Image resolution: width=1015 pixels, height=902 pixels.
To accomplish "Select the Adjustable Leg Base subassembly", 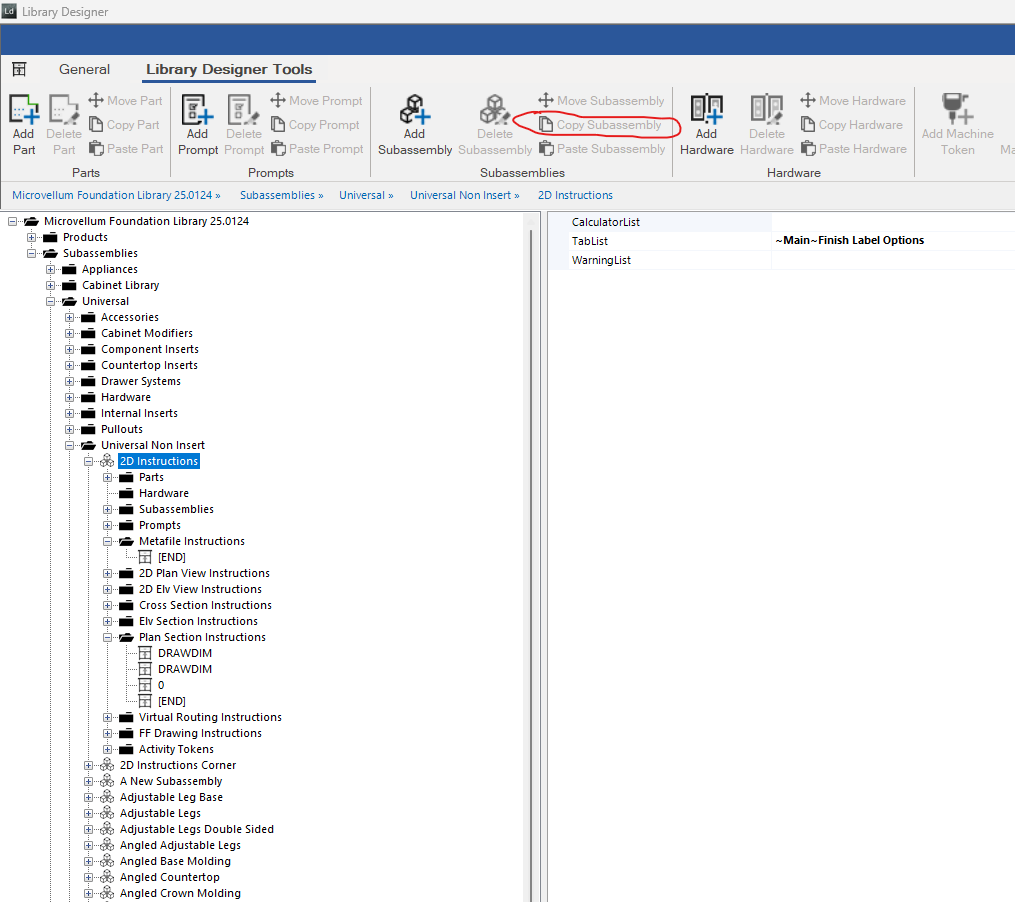I will point(172,797).
